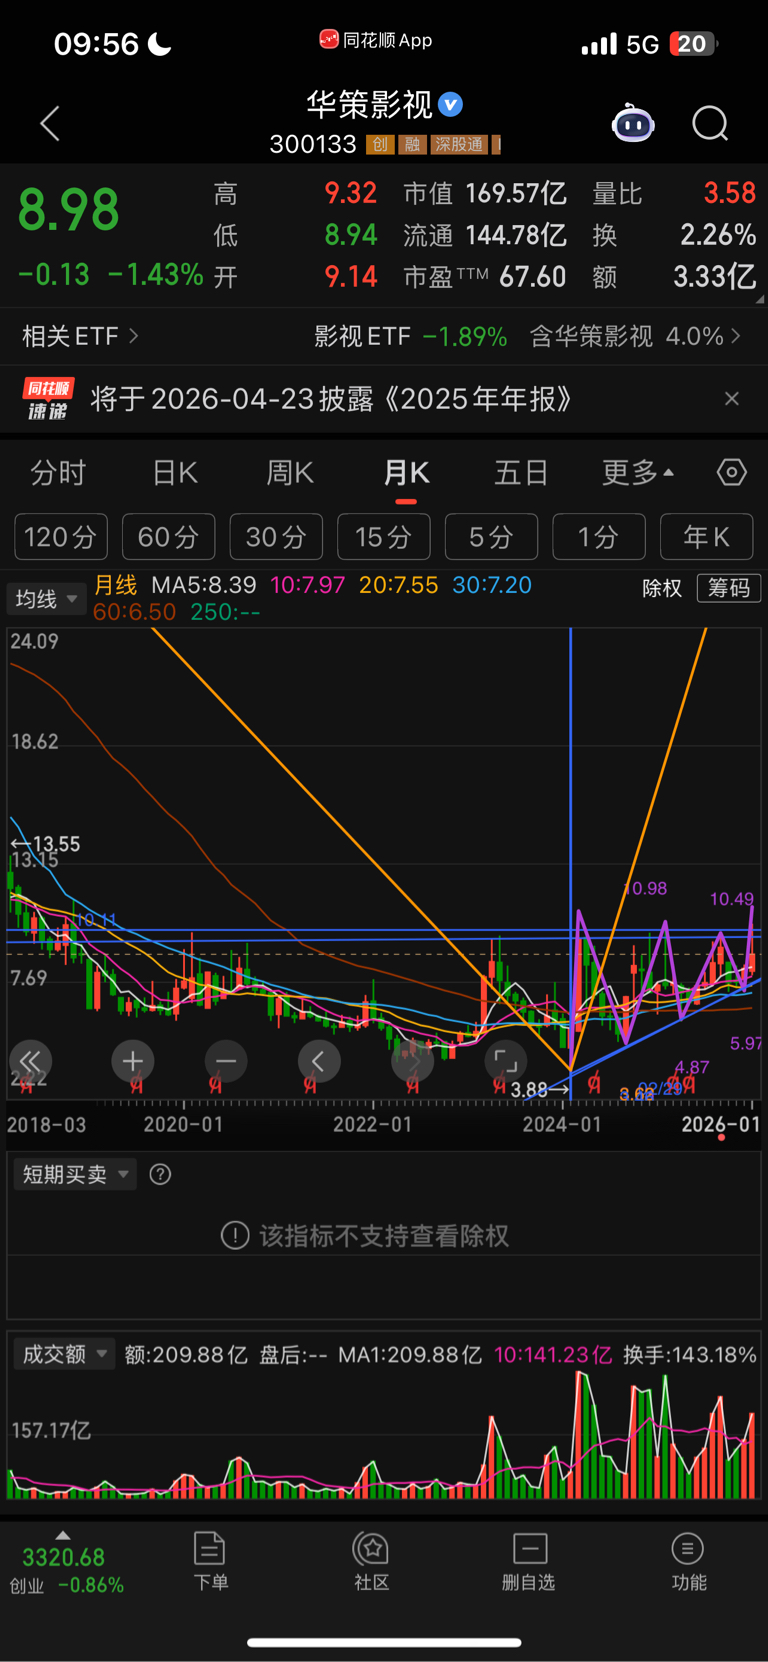This screenshot has height=1662, width=768.
Task: Open 成交额 indicator dropdown
Action: coord(64,1355)
